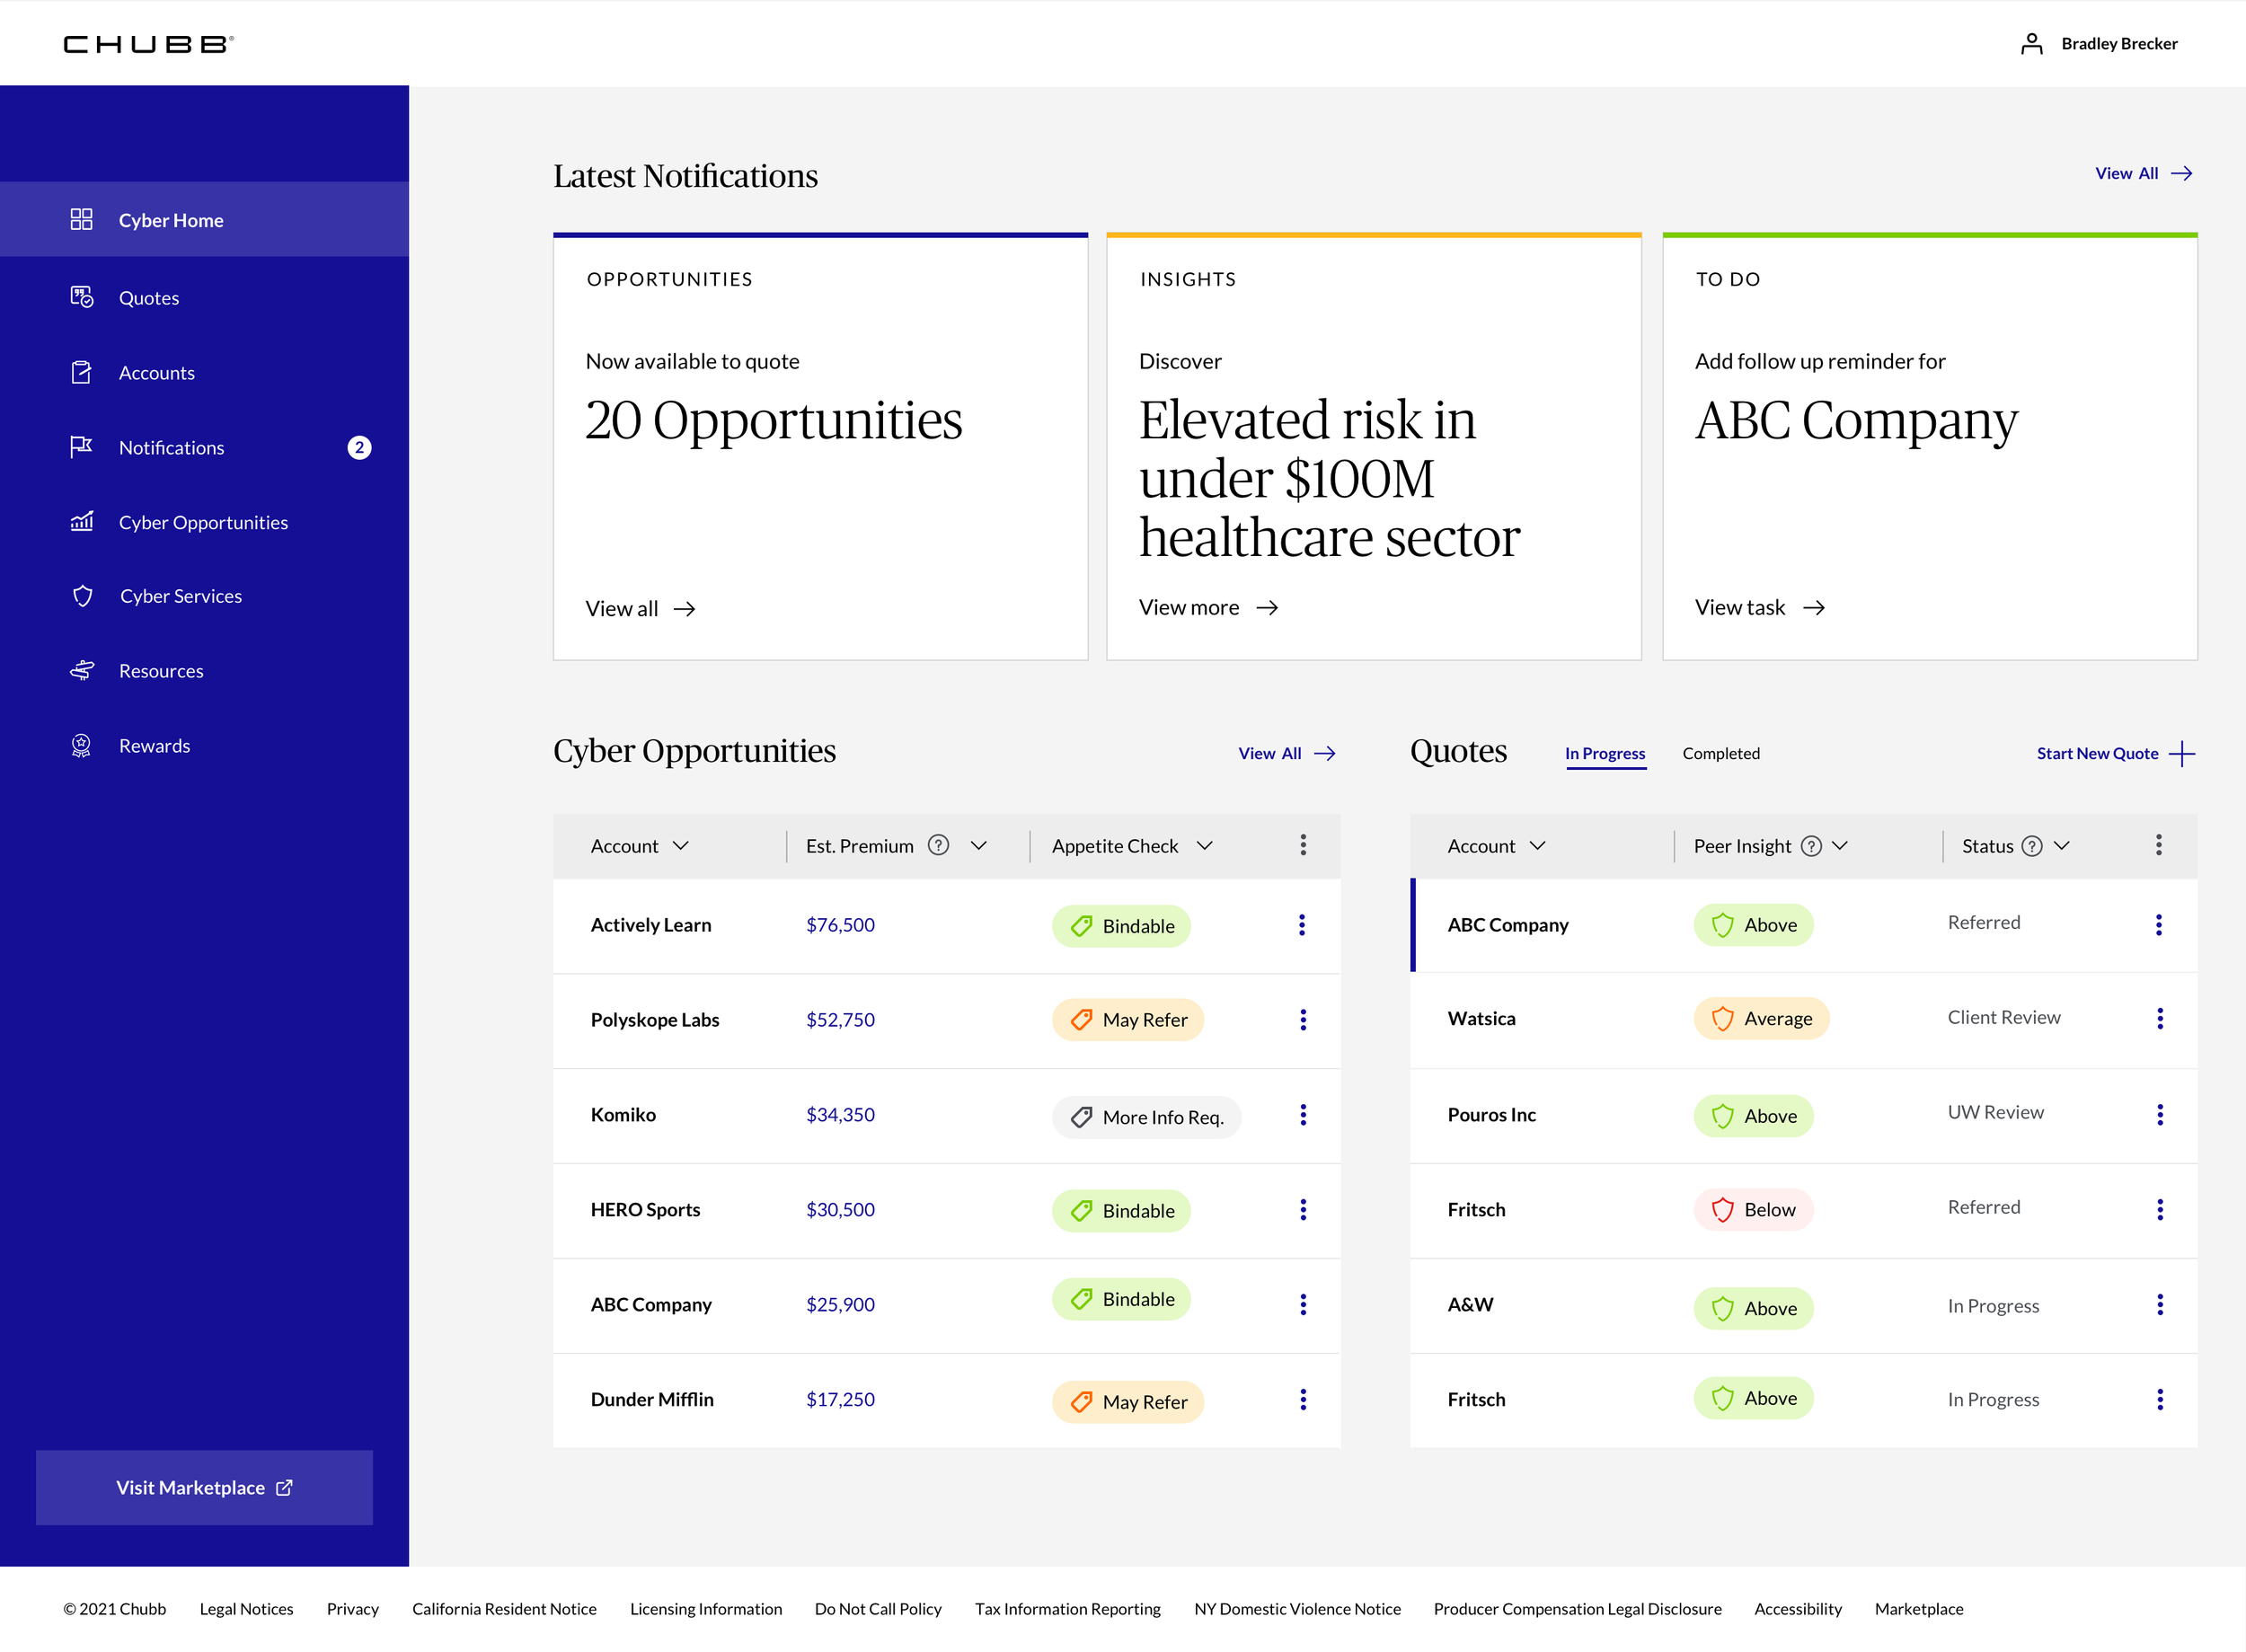Select the In Progress quotes tab

pyautogui.click(x=1604, y=753)
